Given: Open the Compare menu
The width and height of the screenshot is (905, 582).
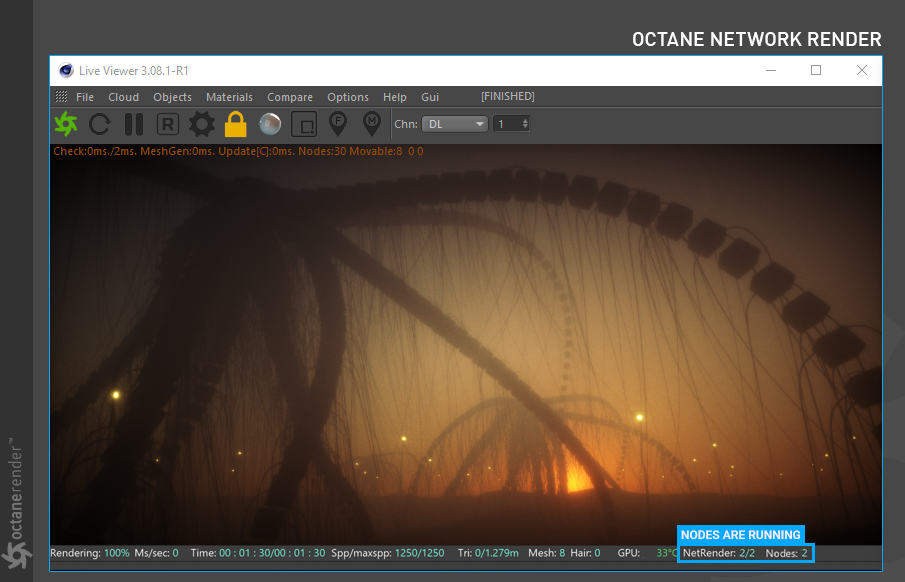Looking at the screenshot, I should click(290, 97).
